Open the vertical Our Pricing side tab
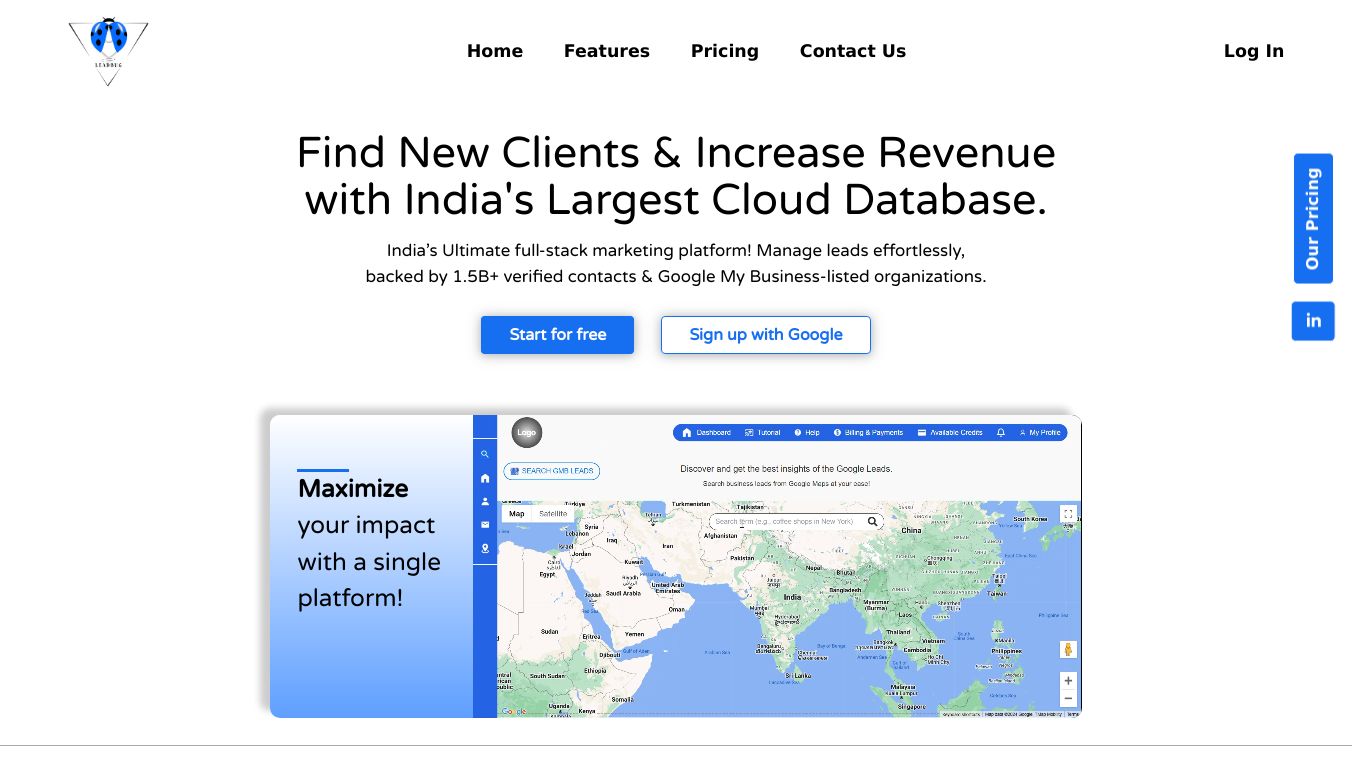Screen dimensions: 1352x760 click(x=1313, y=218)
